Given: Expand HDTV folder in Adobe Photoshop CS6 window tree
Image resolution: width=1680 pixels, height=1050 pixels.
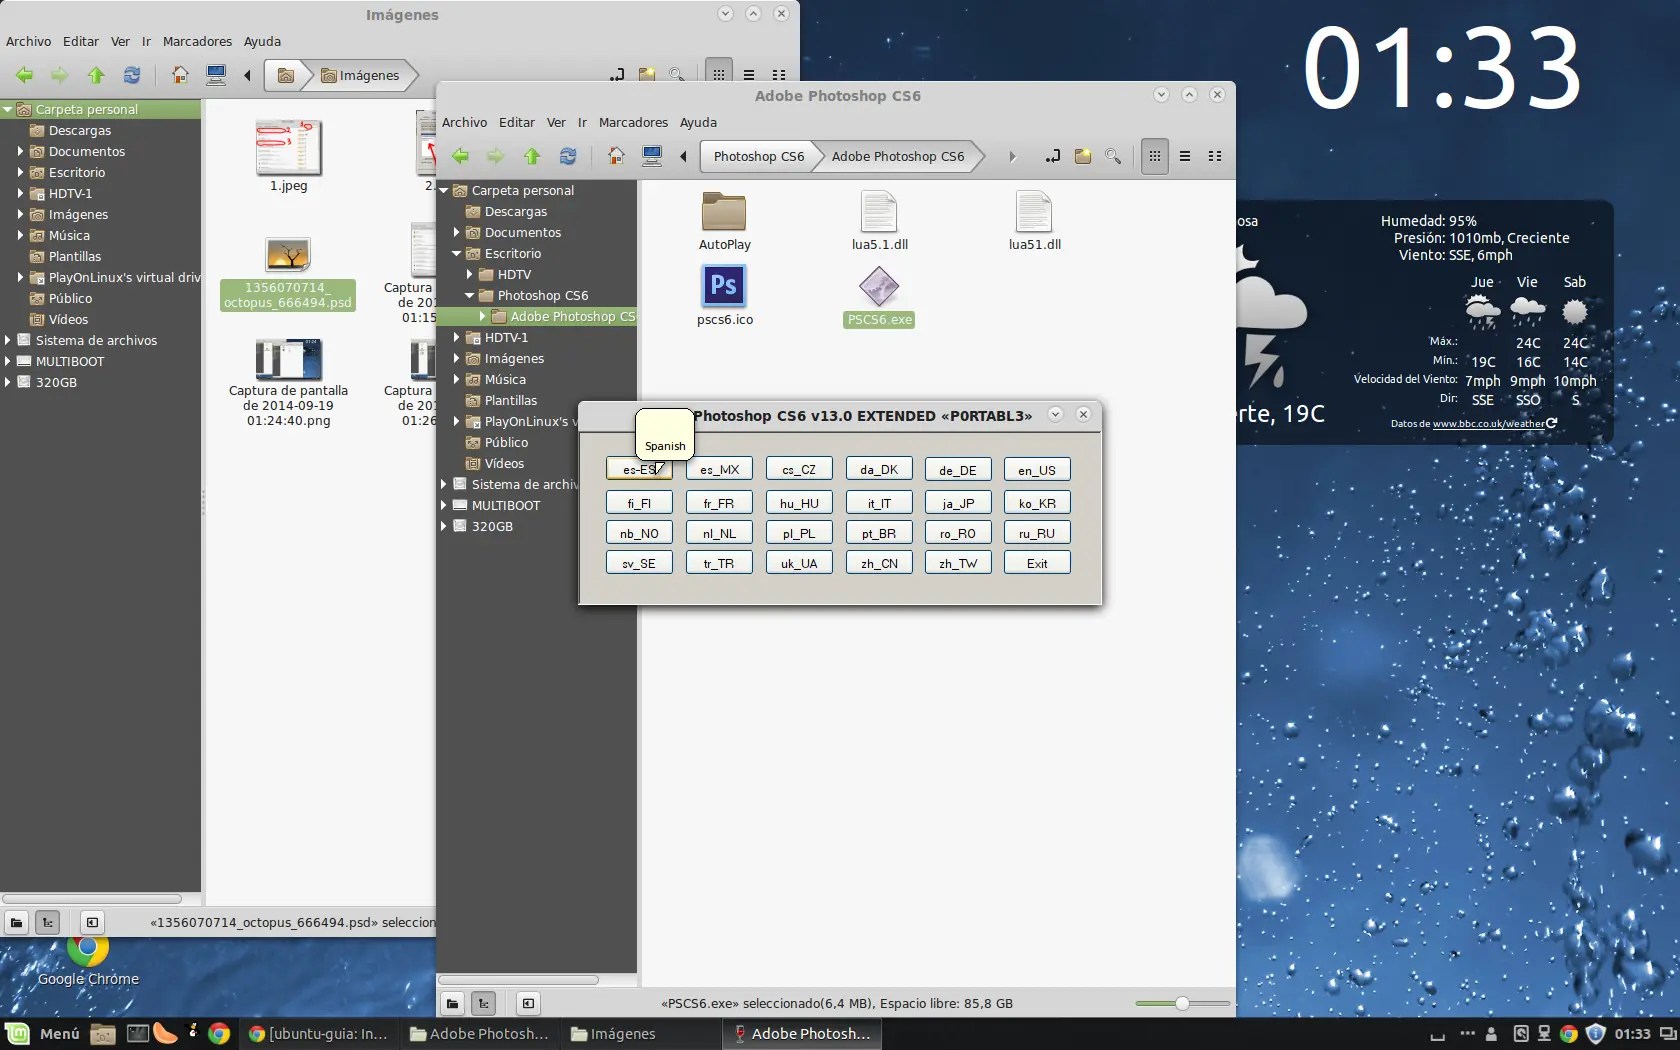Looking at the screenshot, I should 470,274.
